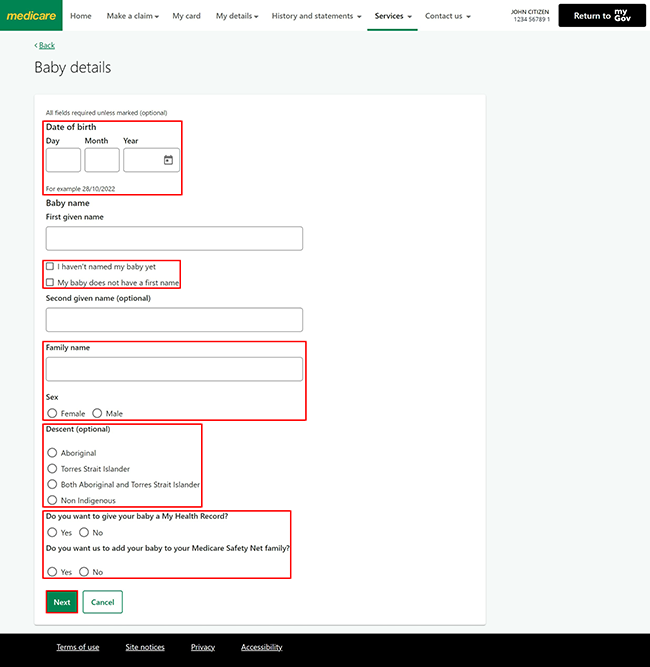Go to the Home page
Screen dimensions: 650x667
[81, 16]
